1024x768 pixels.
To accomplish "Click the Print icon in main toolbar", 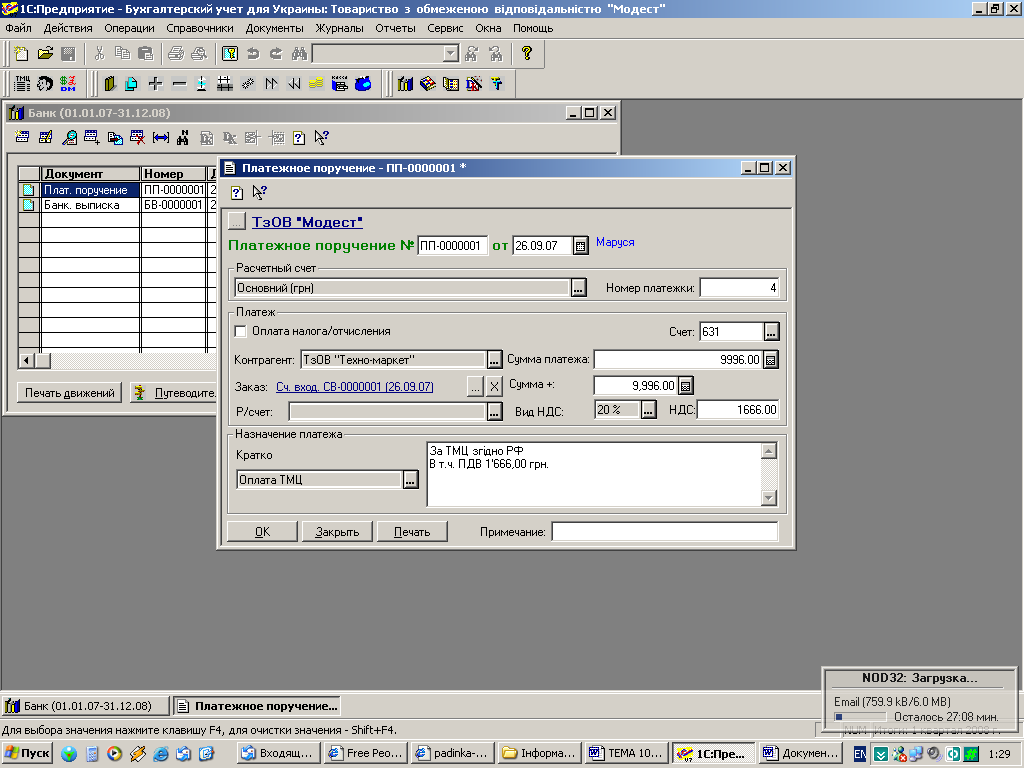I will click(176, 54).
